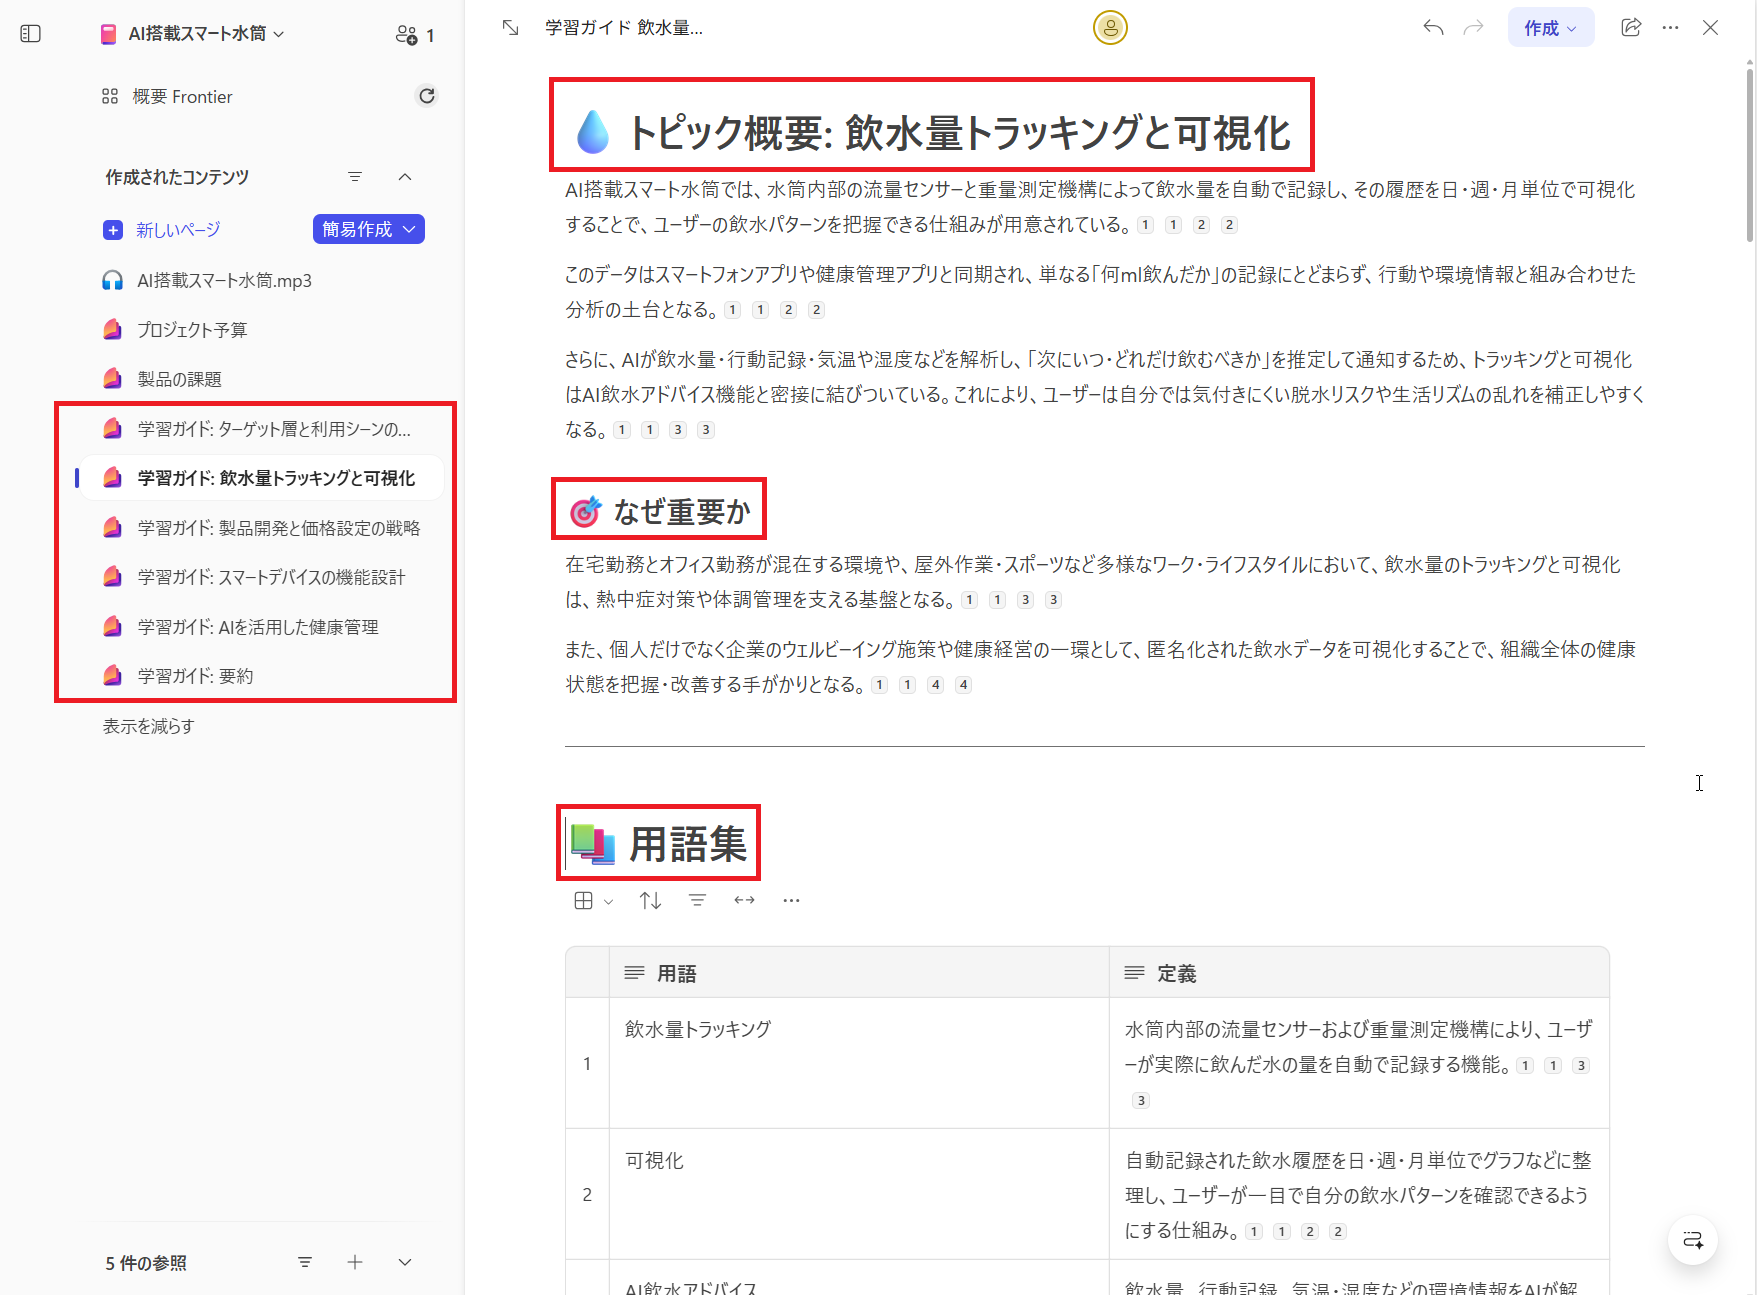This screenshot has height=1295, width=1757.
Task: Expand the table to full width
Action: (744, 899)
